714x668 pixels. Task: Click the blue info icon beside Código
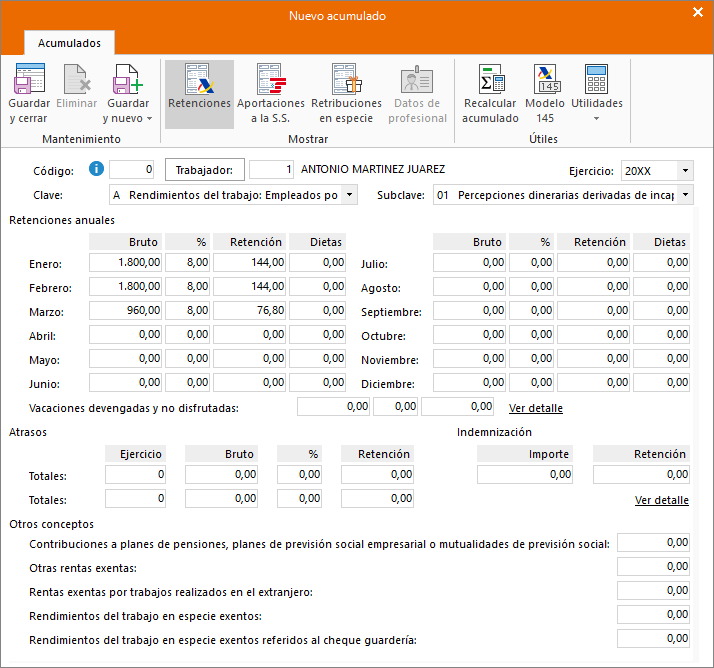[96, 169]
